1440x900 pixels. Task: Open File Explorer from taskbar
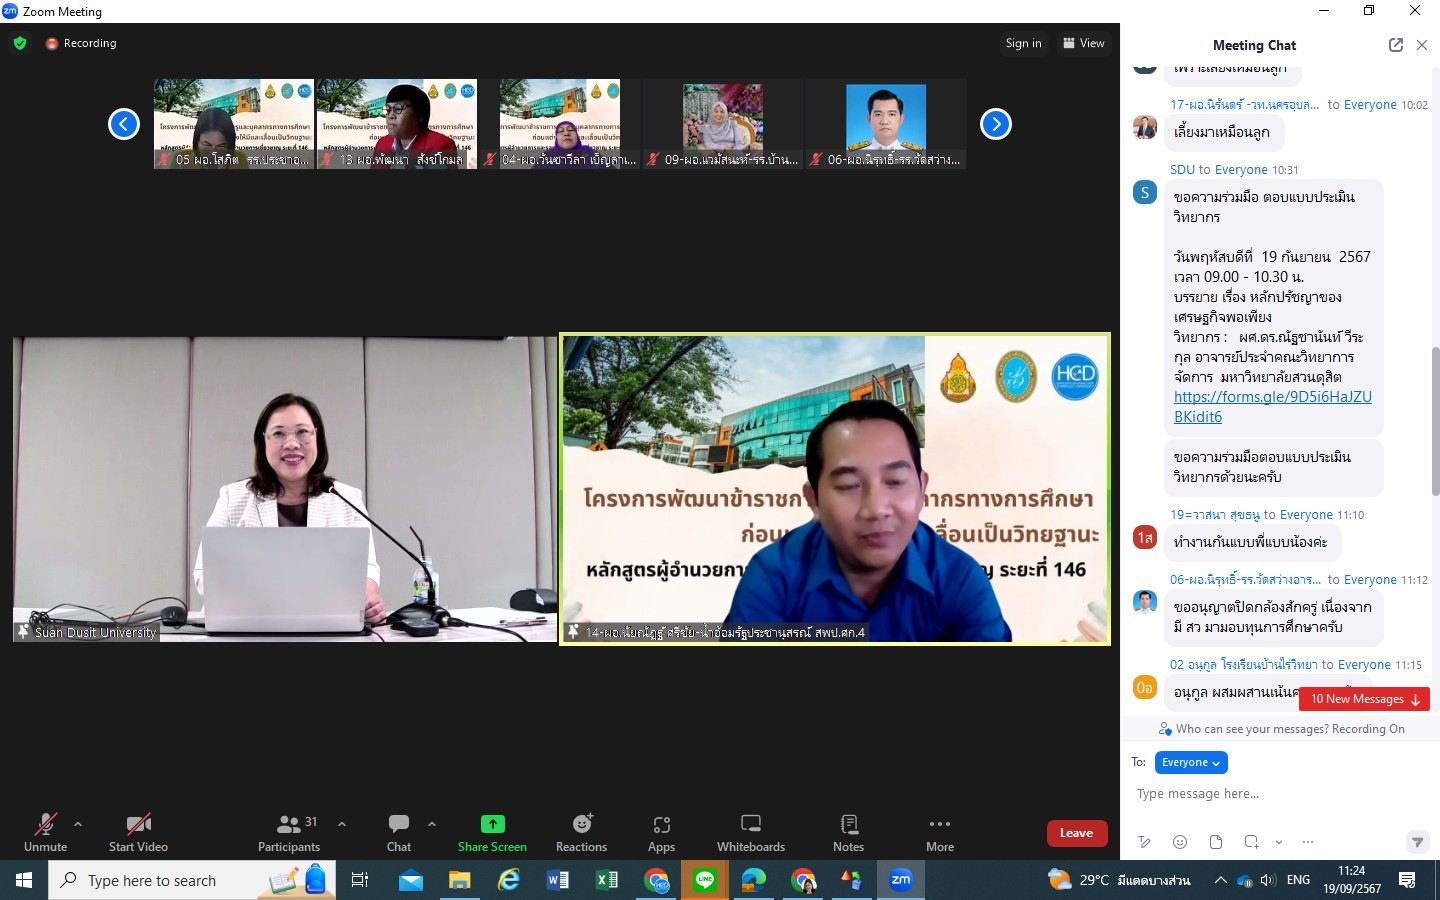(459, 880)
